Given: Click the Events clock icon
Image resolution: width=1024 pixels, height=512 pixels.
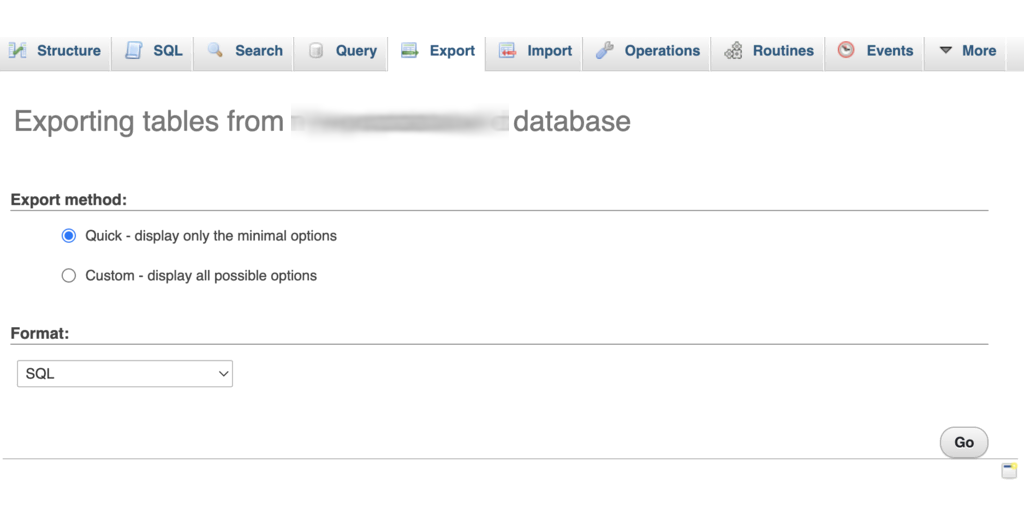Looking at the screenshot, I should click(x=846, y=50).
